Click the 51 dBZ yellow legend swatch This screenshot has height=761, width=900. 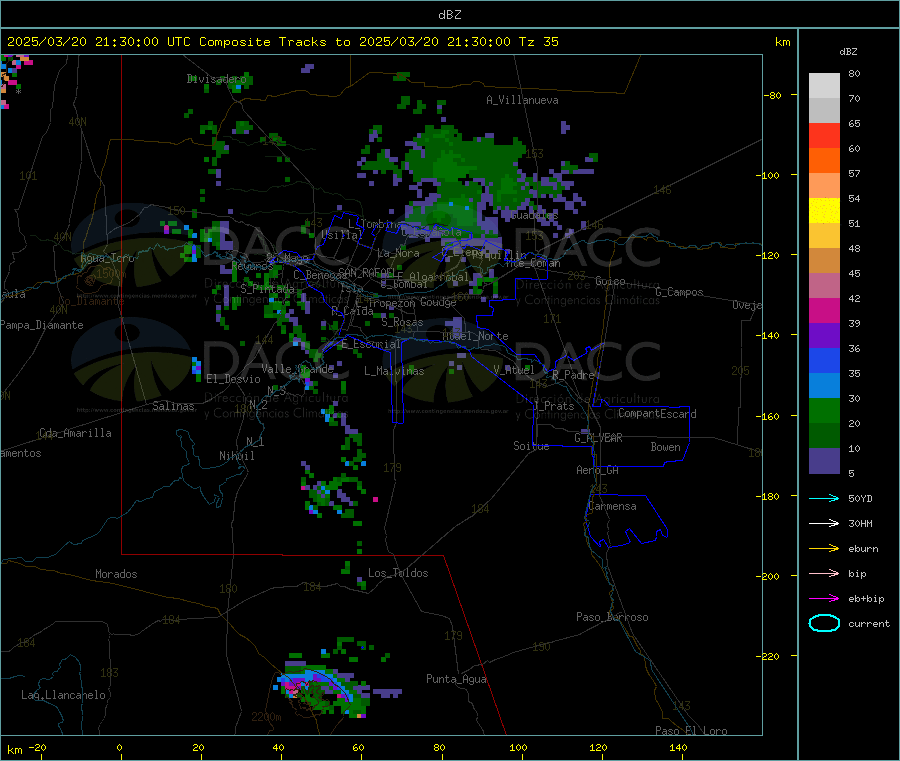tap(824, 211)
